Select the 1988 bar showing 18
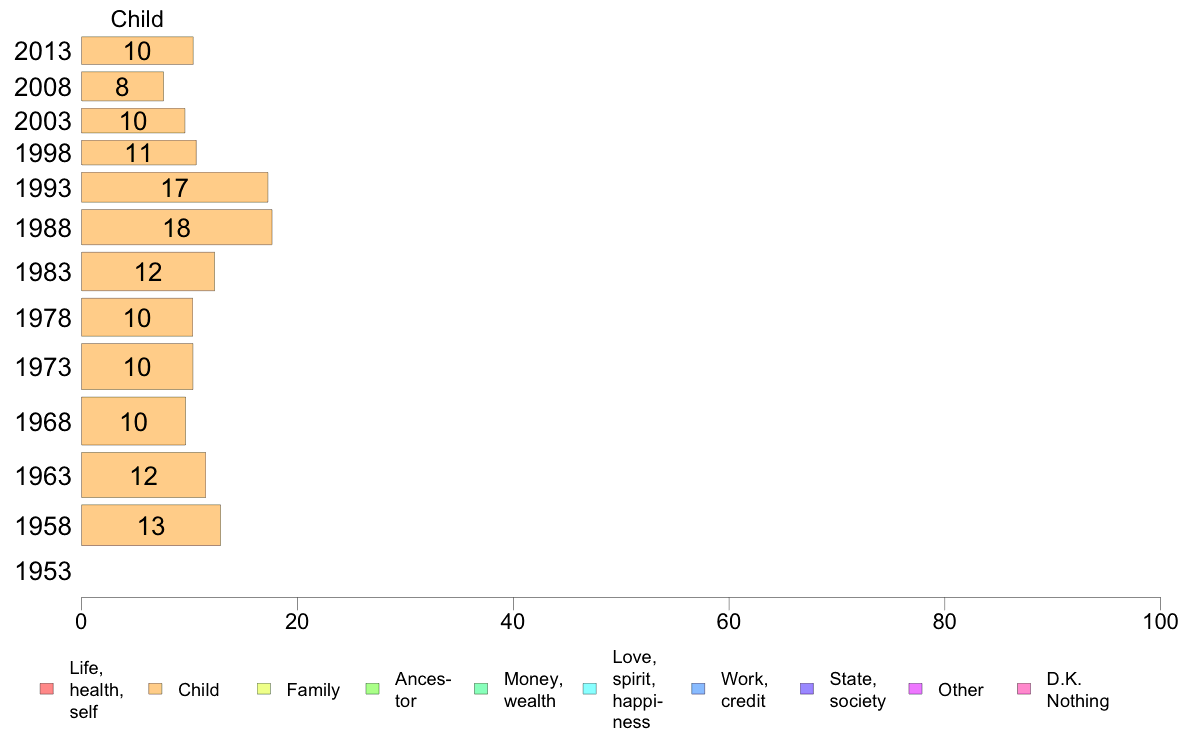This screenshot has height=736, width=1188. click(x=177, y=227)
